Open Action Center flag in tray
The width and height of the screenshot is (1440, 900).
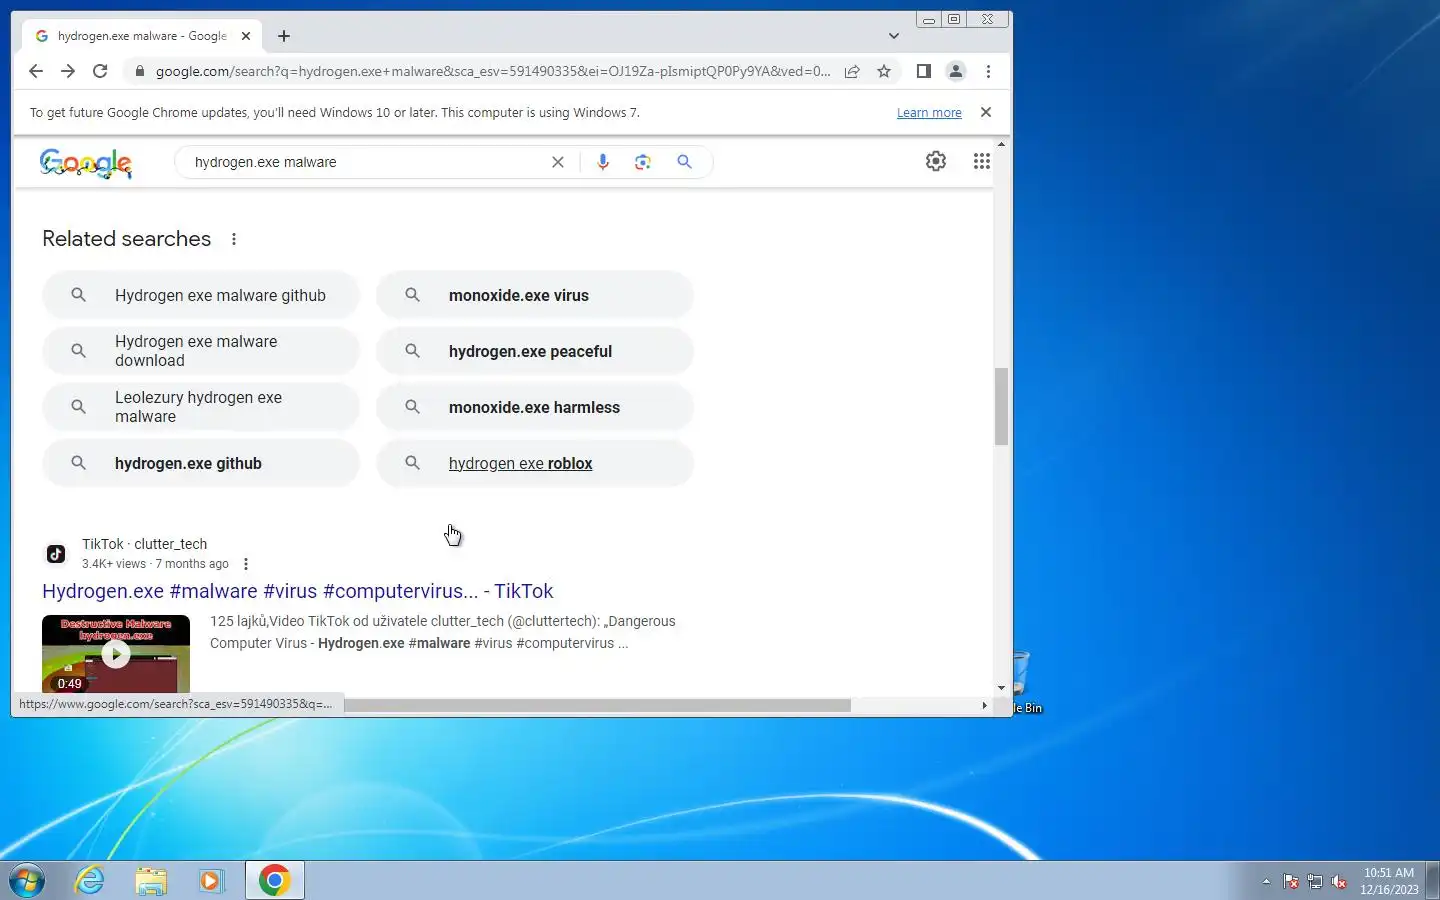click(1291, 881)
